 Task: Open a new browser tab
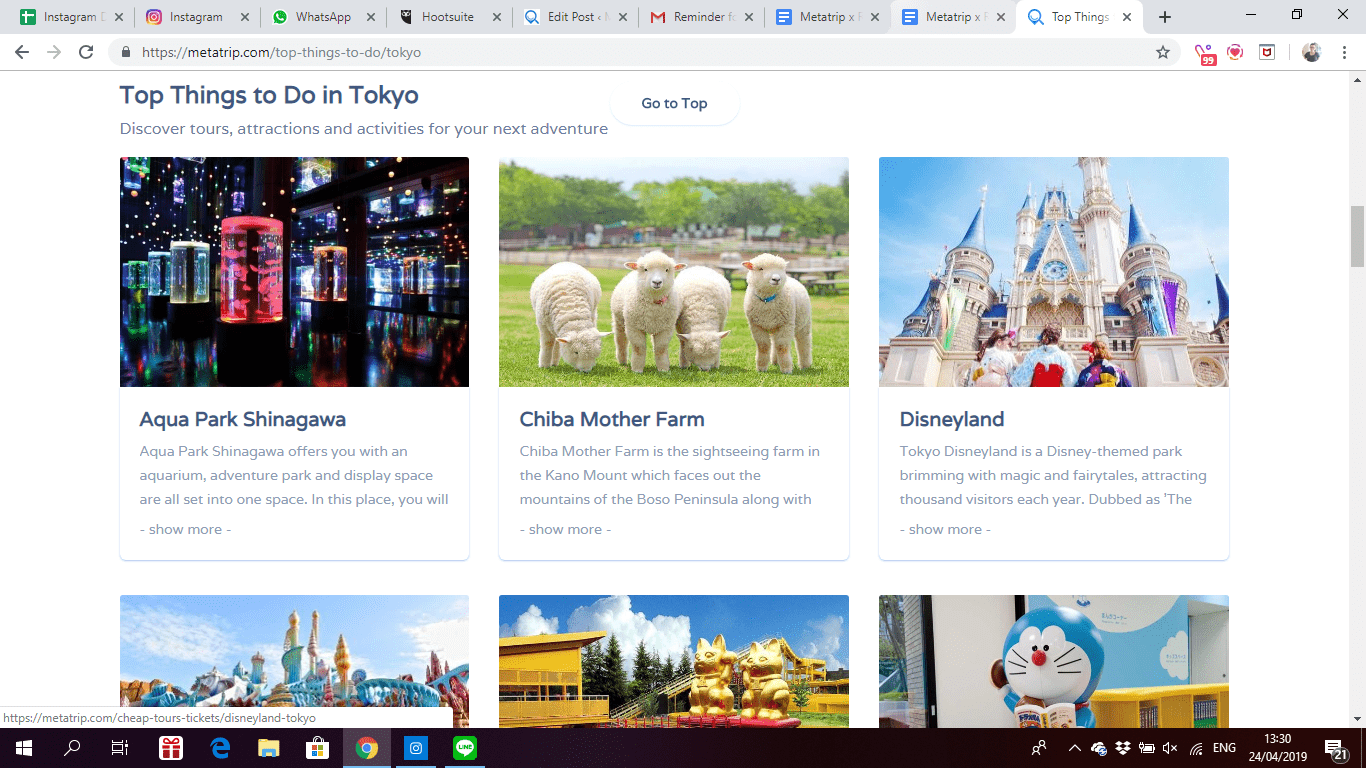[x=1165, y=17]
